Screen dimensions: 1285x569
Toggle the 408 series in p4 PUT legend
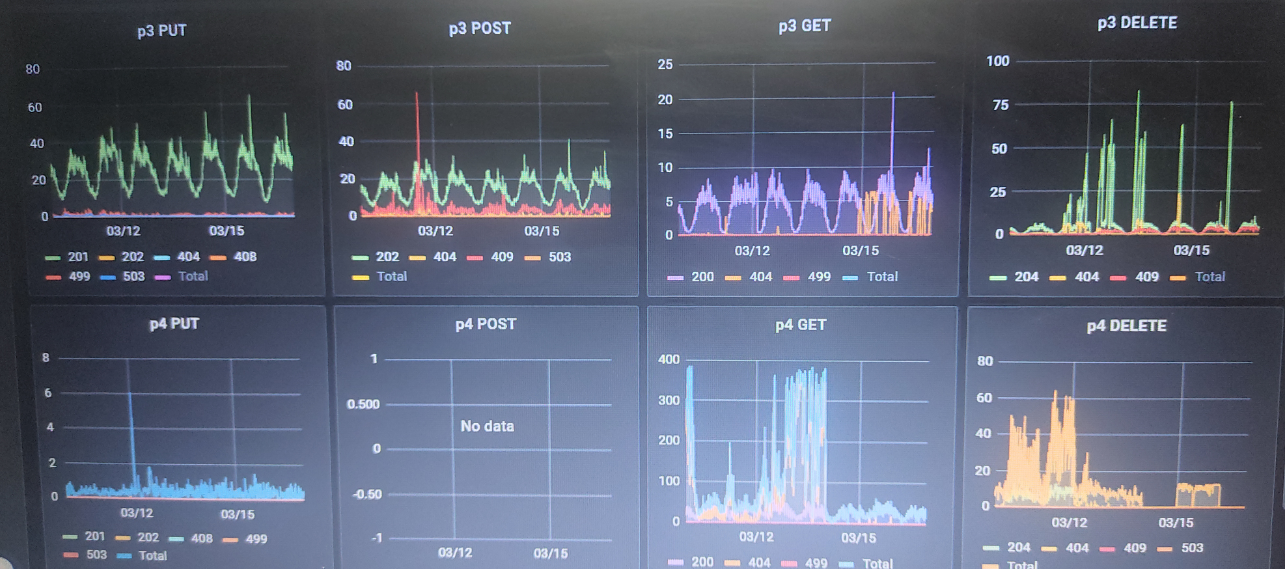coord(192,538)
